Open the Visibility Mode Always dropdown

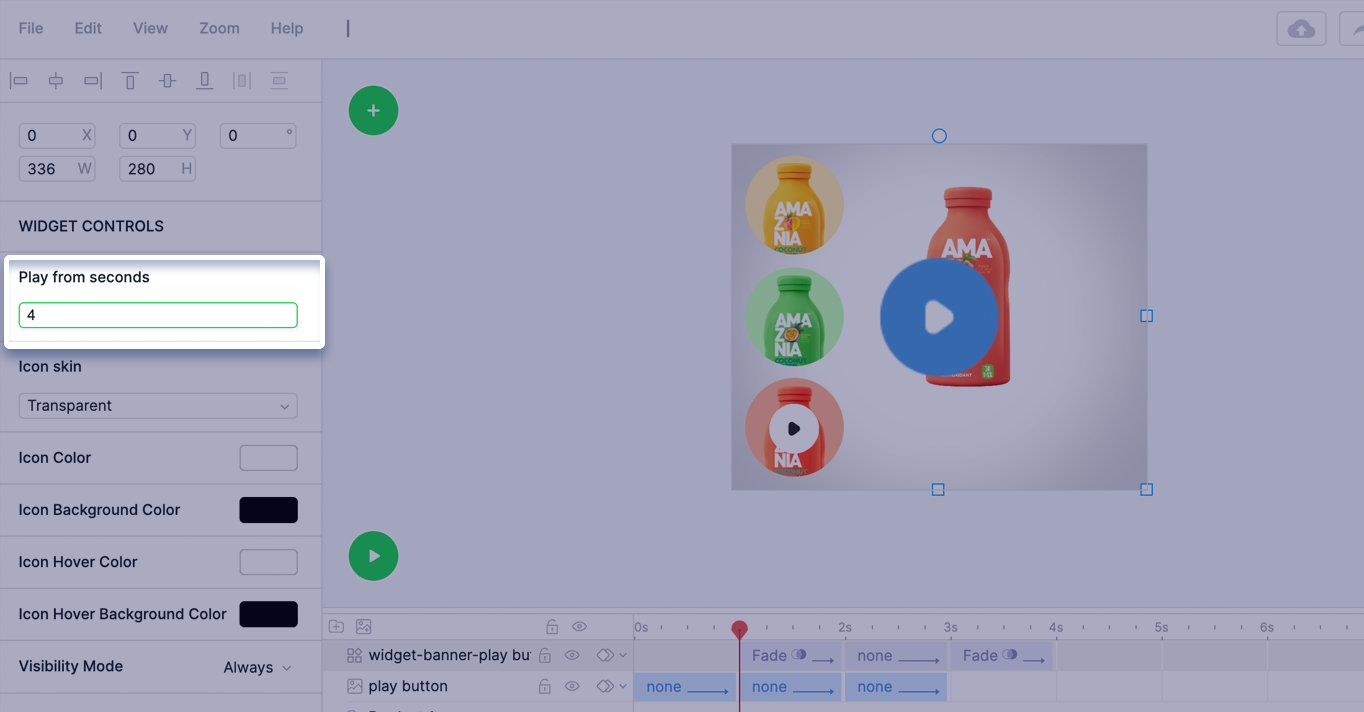point(257,667)
